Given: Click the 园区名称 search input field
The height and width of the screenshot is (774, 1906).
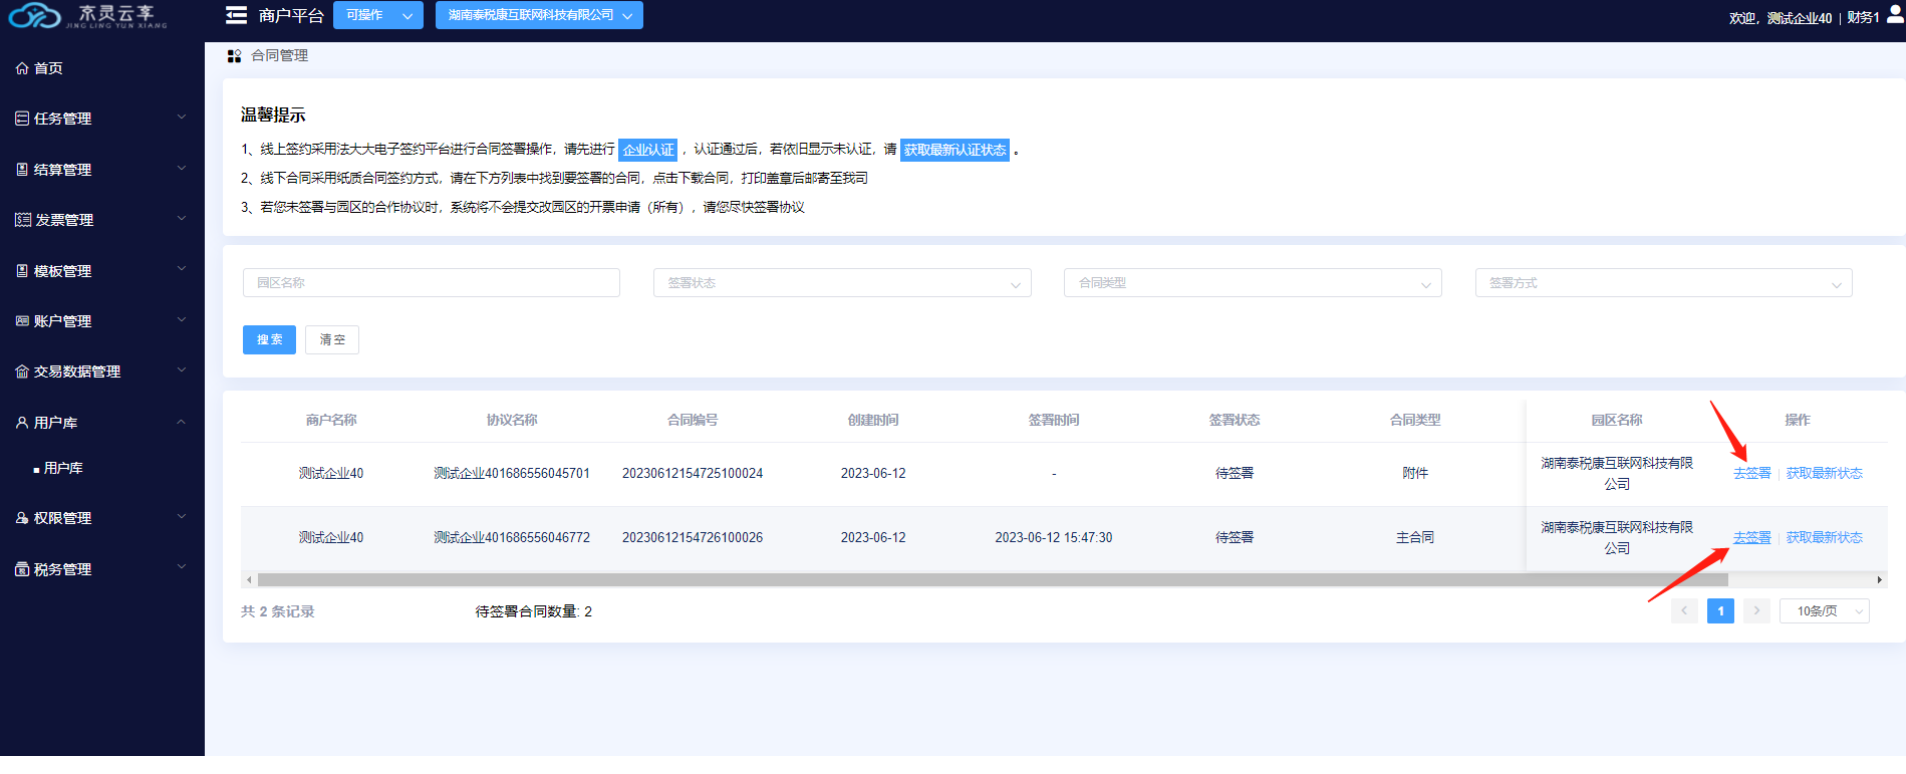Looking at the screenshot, I should pyautogui.click(x=431, y=283).
